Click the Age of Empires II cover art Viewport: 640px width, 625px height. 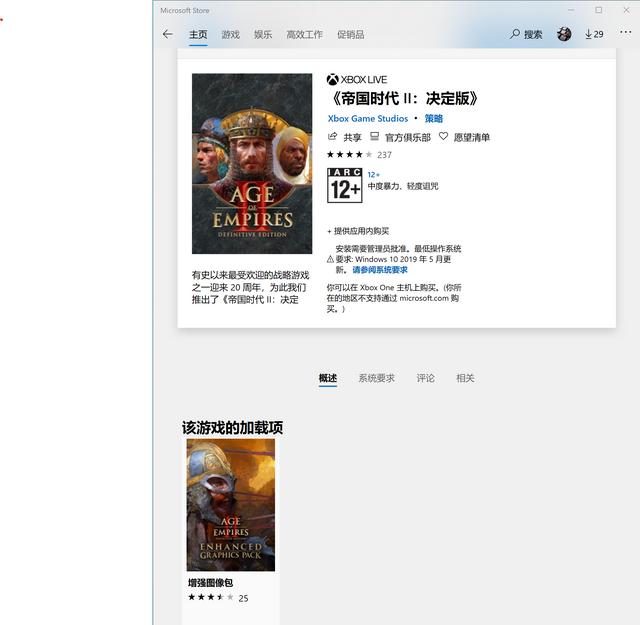(252, 163)
